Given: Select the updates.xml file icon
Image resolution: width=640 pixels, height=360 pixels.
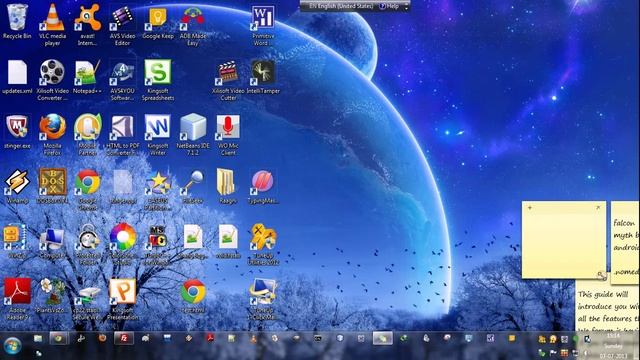Looking at the screenshot, I should click(x=17, y=73).
